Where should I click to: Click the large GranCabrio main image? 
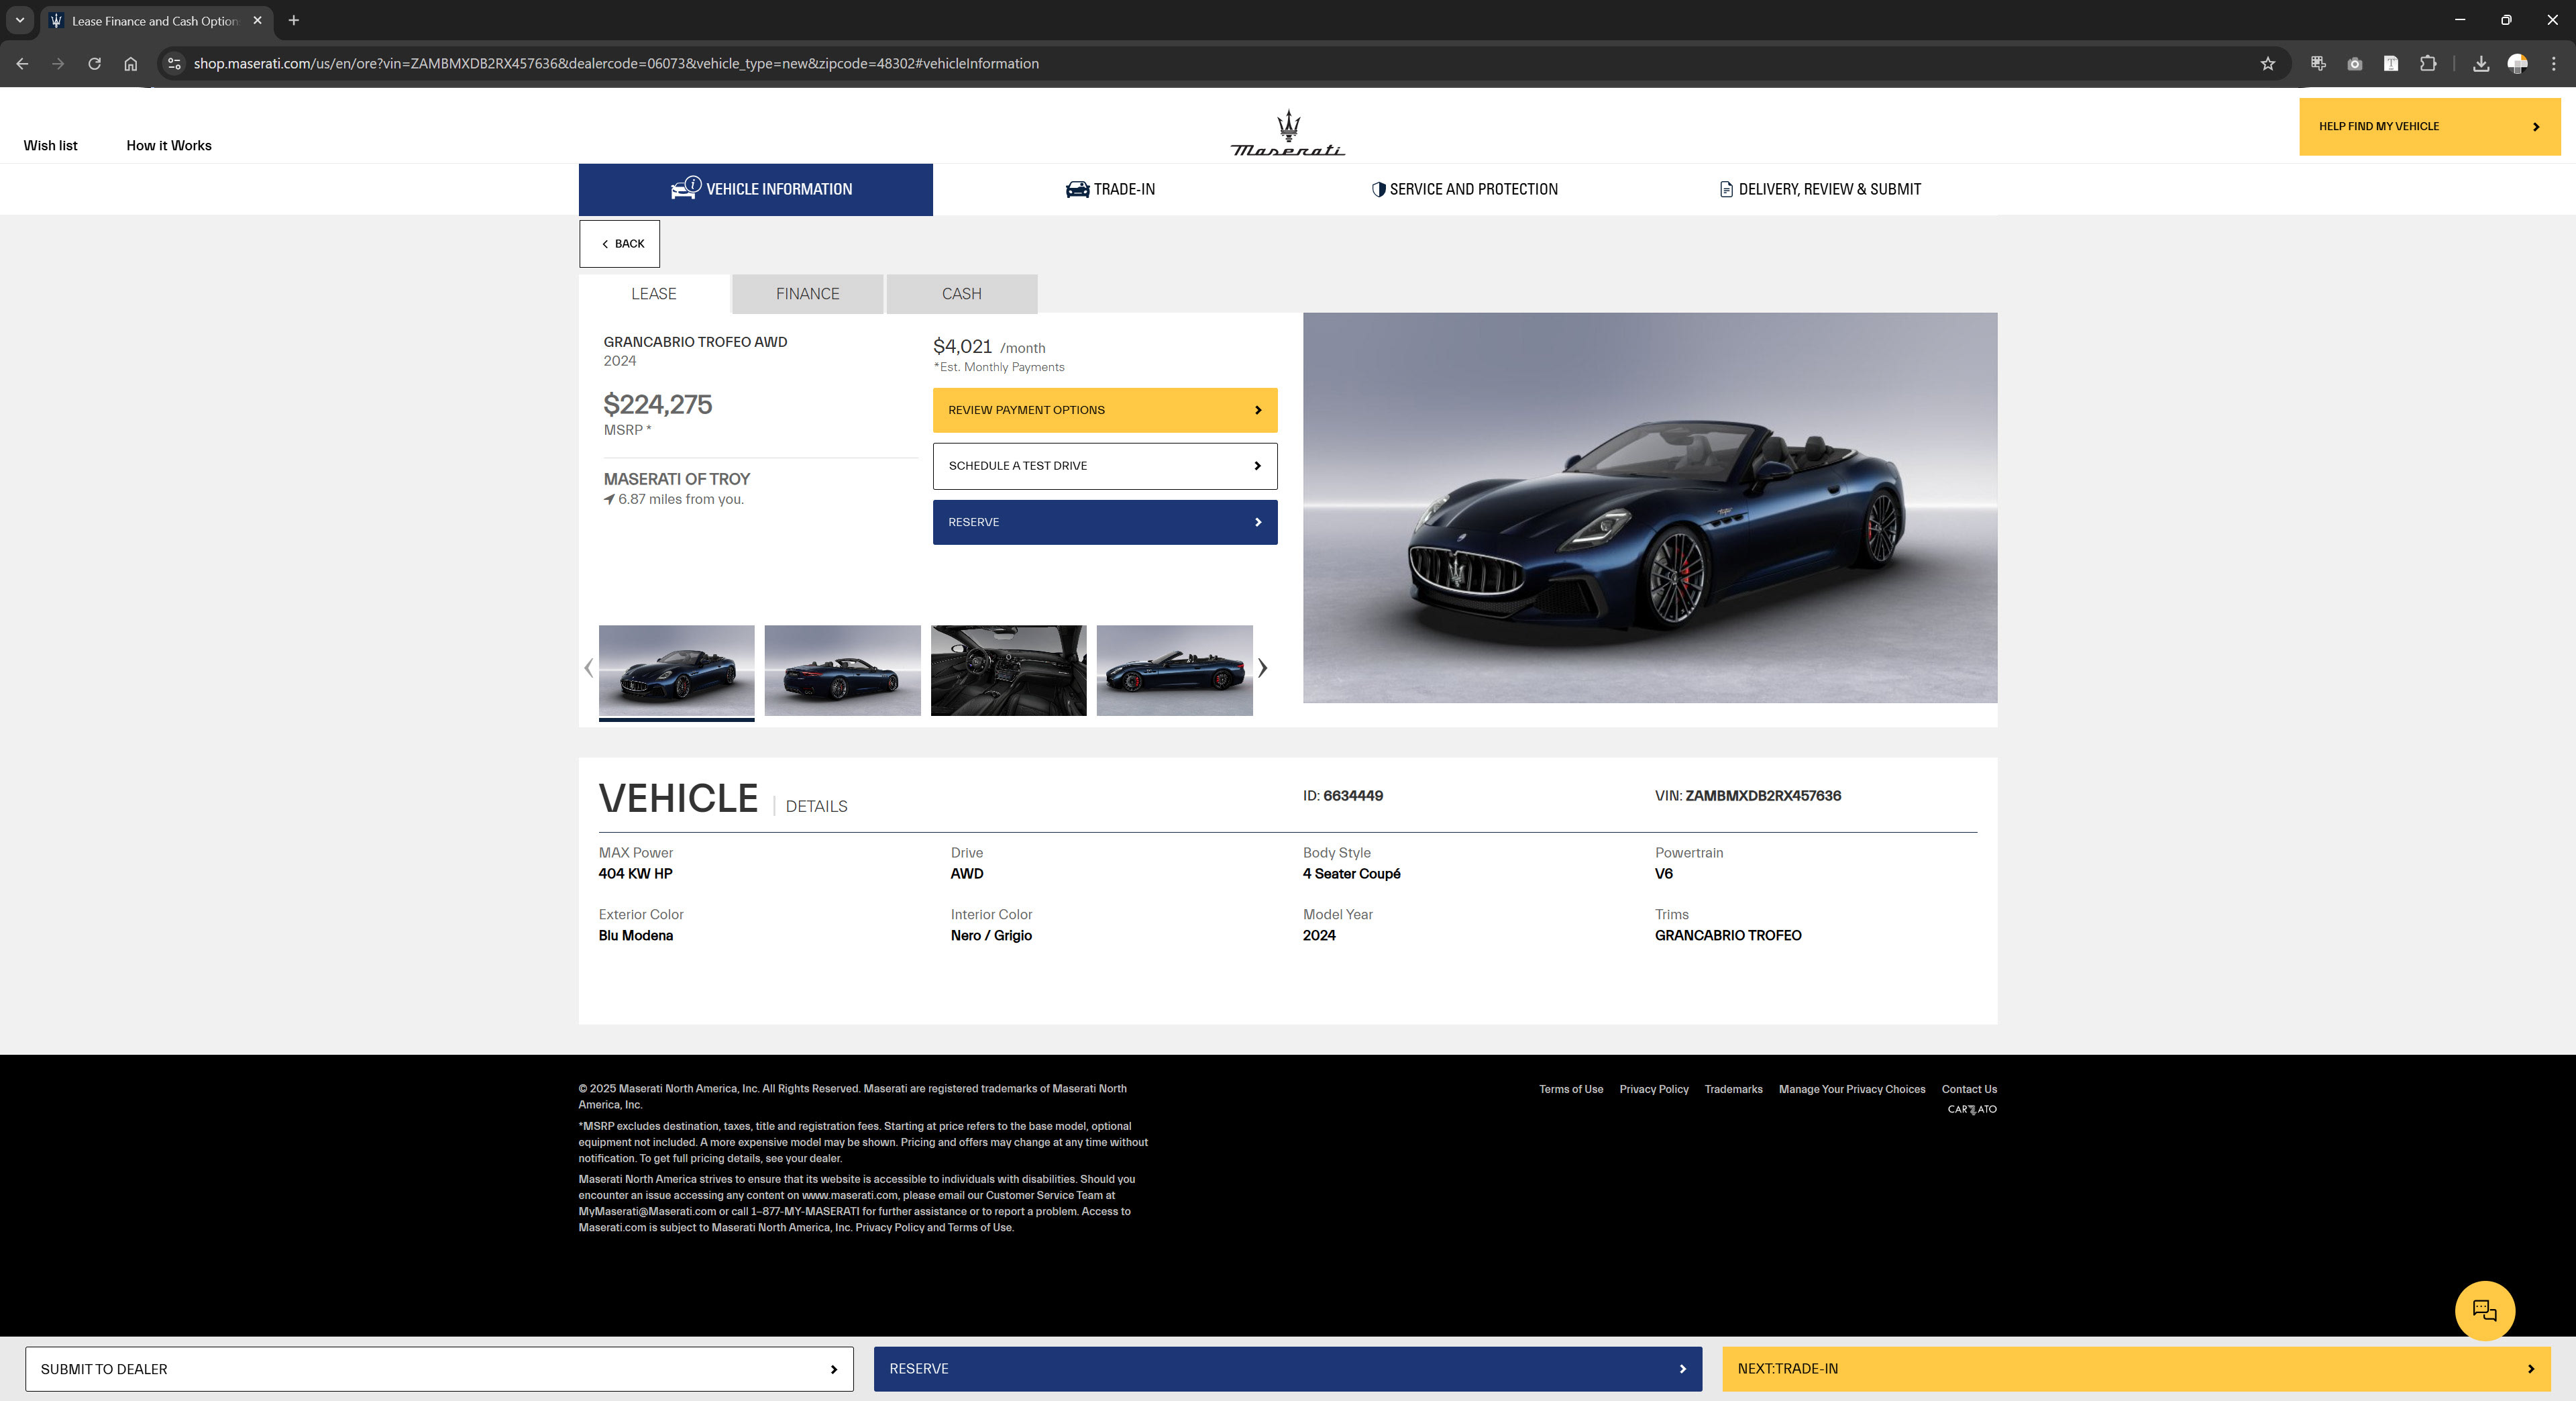[x=1650, y=508]
